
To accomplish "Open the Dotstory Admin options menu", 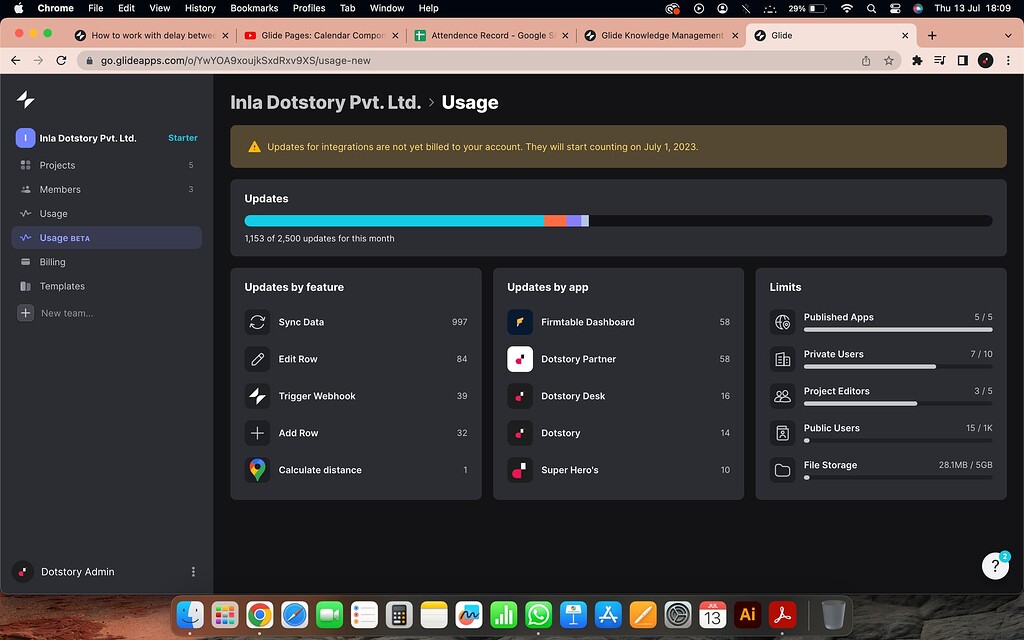I will pyautogui.click(x=193, y=571).
